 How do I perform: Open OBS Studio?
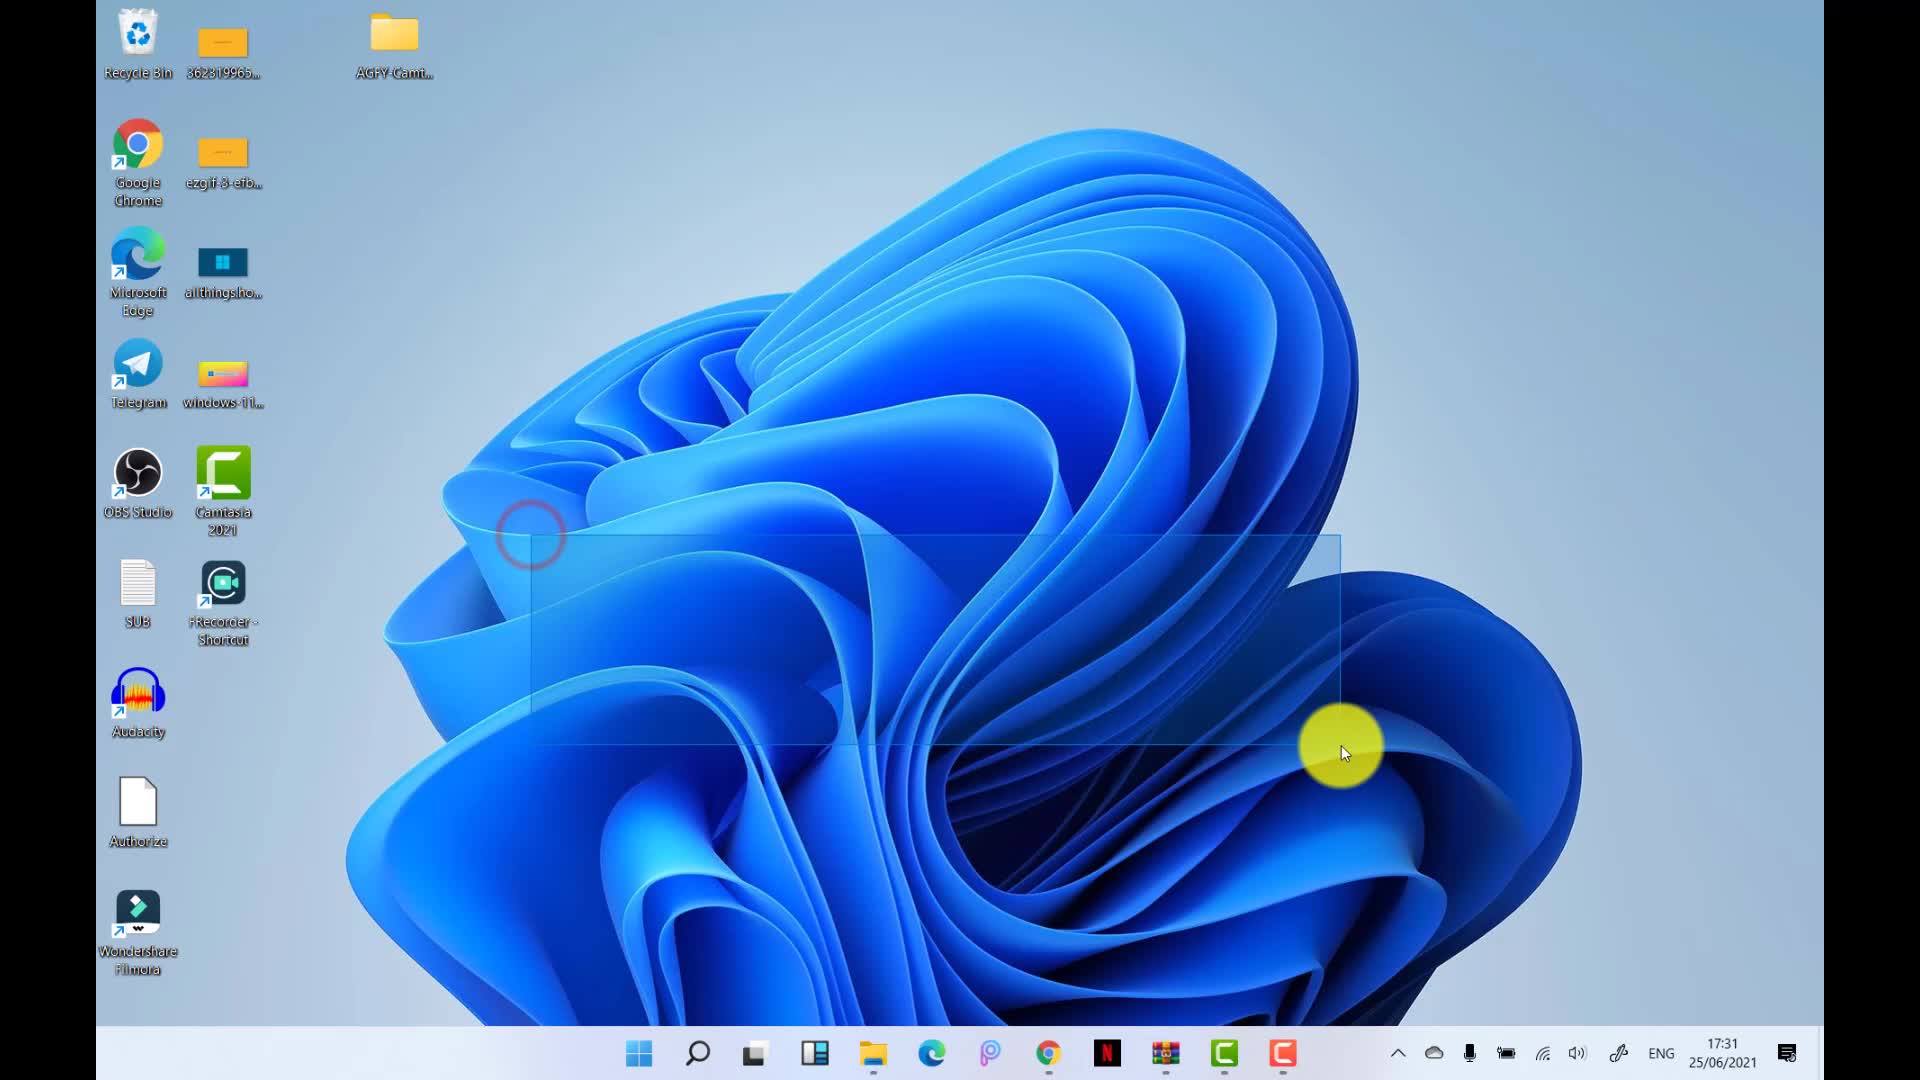[x=137, y=472]
